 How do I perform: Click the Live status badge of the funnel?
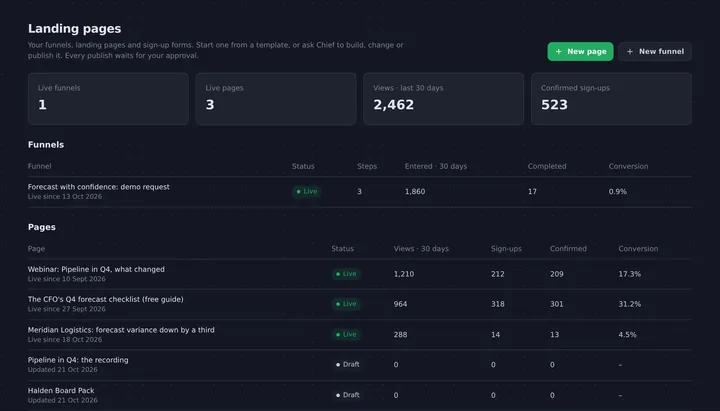[x=307, y=191]
